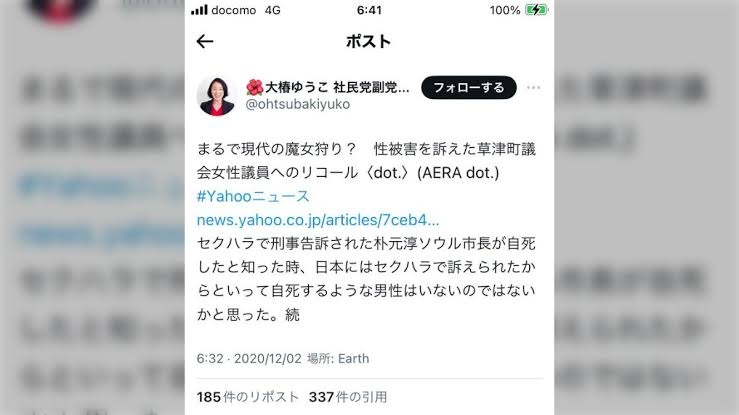739x415 pixels.
Task: Tap the 6:41 clock in status bar
Action: pyautogui.click(x=369, y=10)
